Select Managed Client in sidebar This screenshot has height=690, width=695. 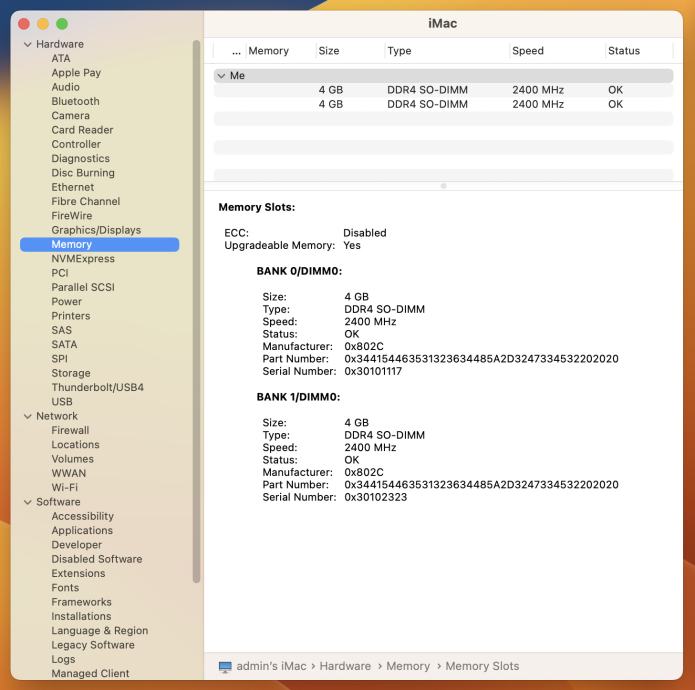[x=90, y=674]
